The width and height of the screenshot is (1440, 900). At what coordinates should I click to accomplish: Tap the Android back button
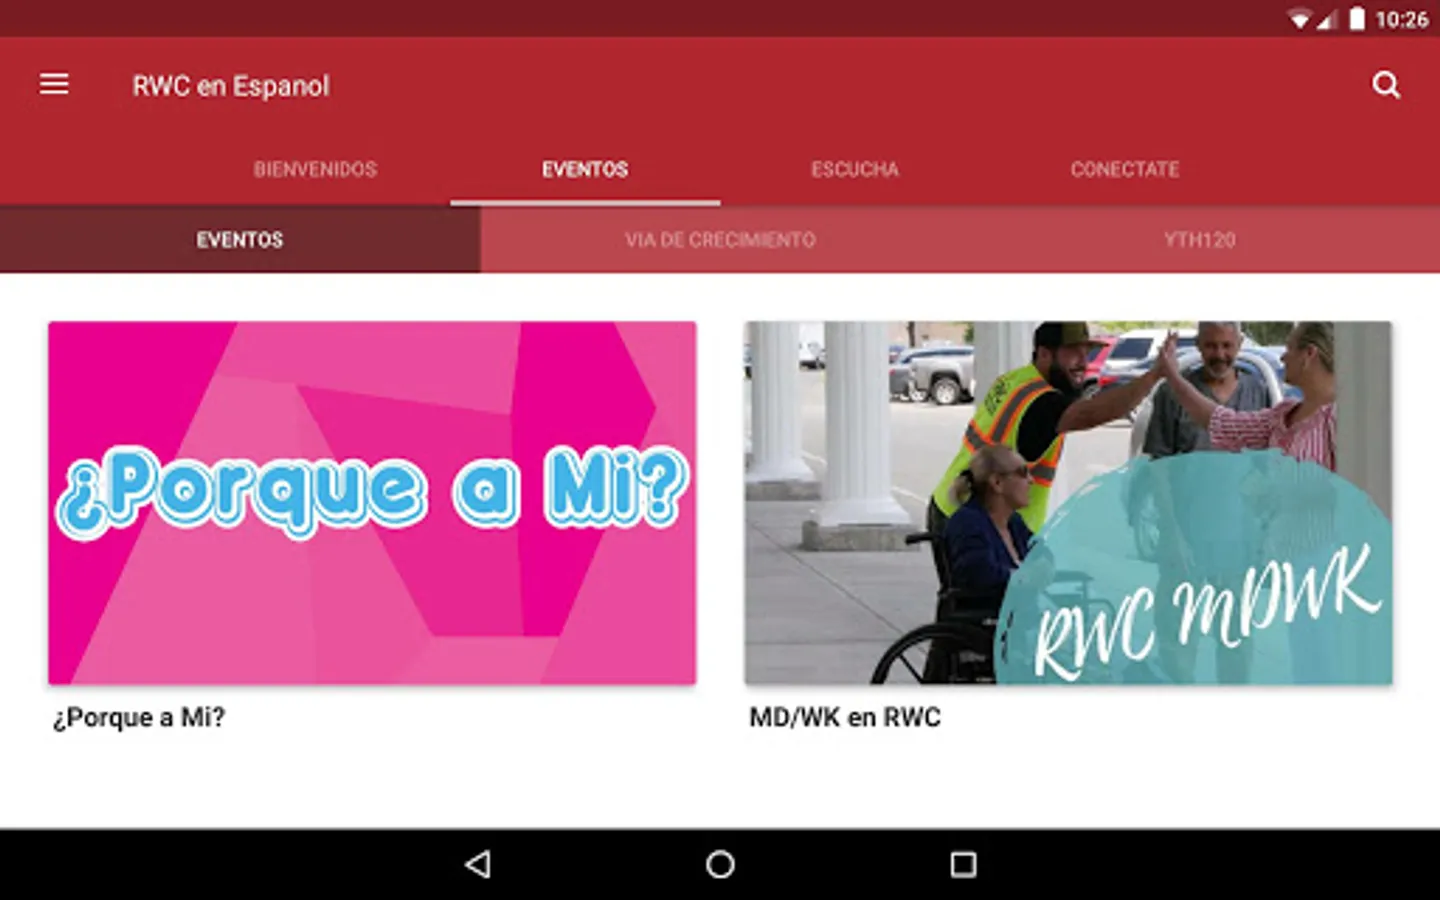pyautogui.click(x=478, y=864)
